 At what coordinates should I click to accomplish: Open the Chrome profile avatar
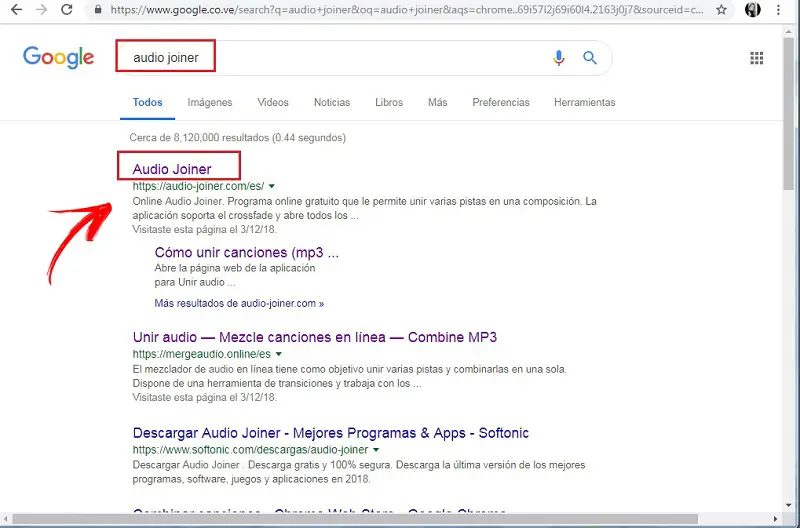[x=753, y=9]
